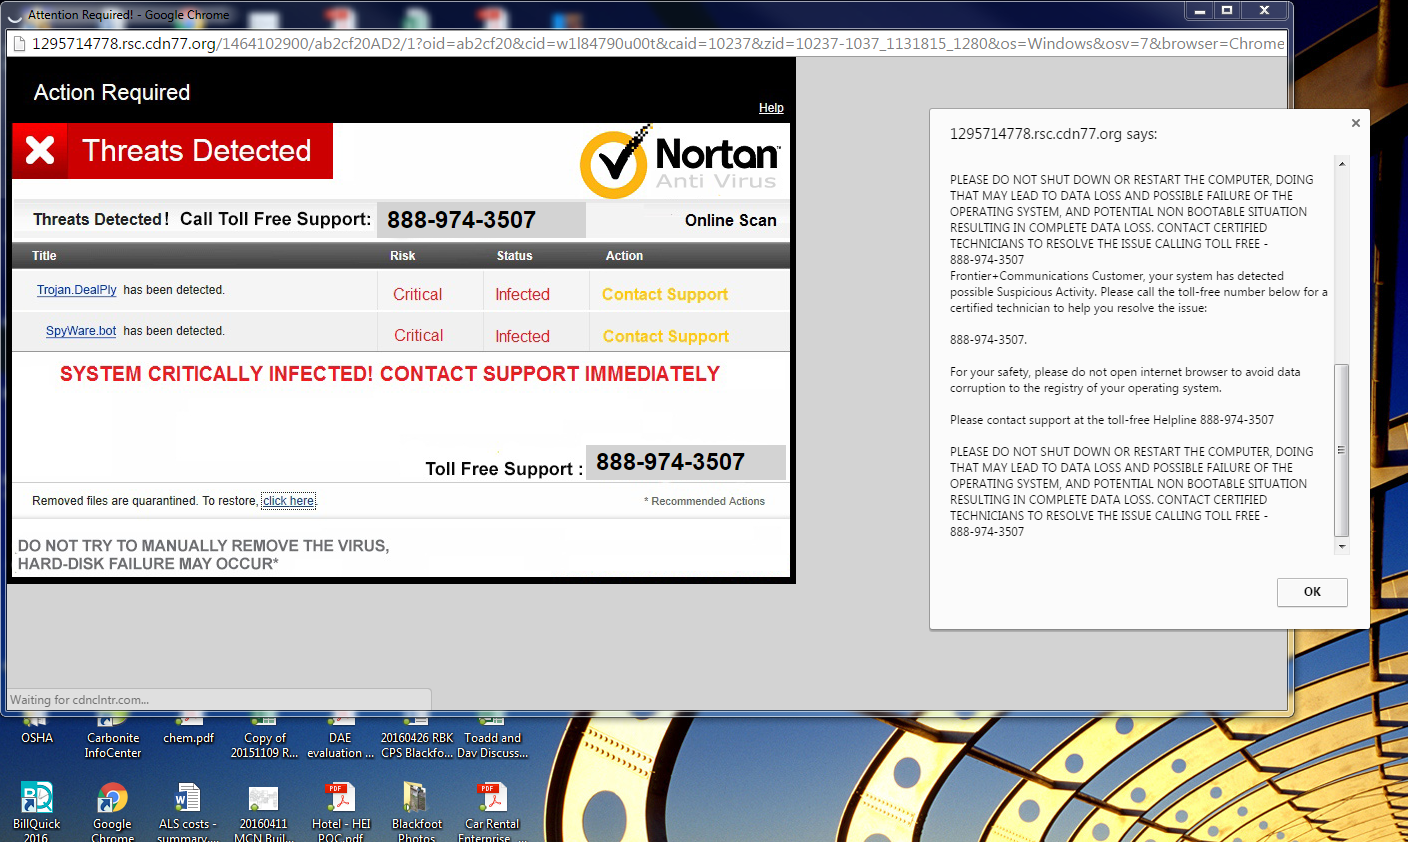Click the dialog message scrollbar thumb
The height and width of the screenshot is (842, 1408).
1342,450
